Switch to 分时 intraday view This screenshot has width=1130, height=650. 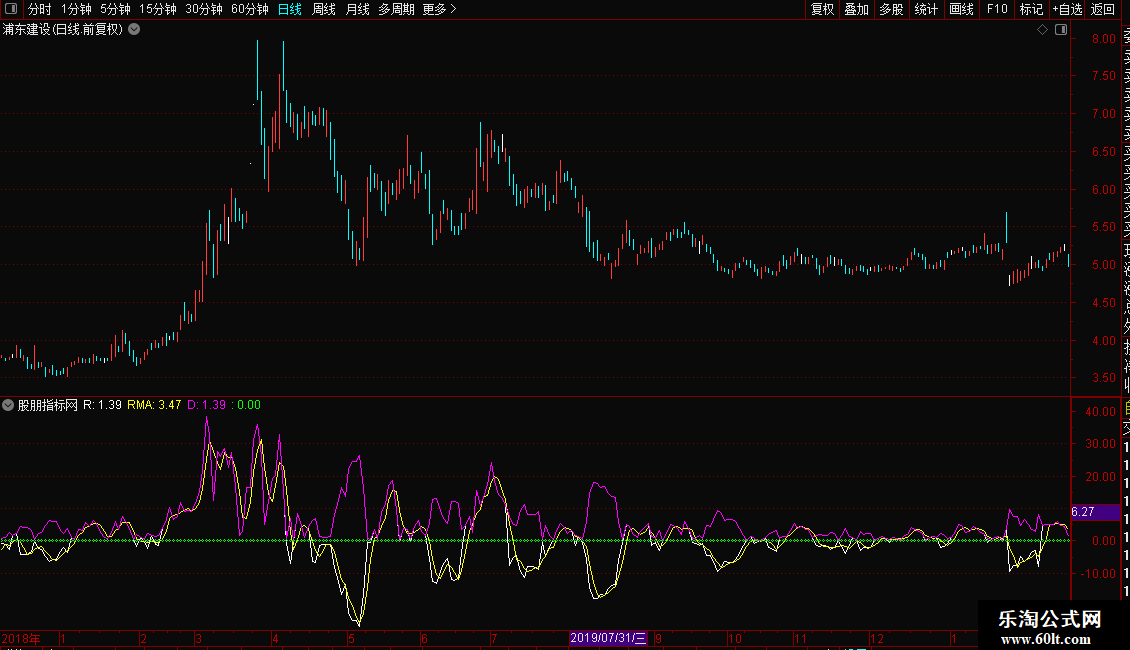pos(40,9)
